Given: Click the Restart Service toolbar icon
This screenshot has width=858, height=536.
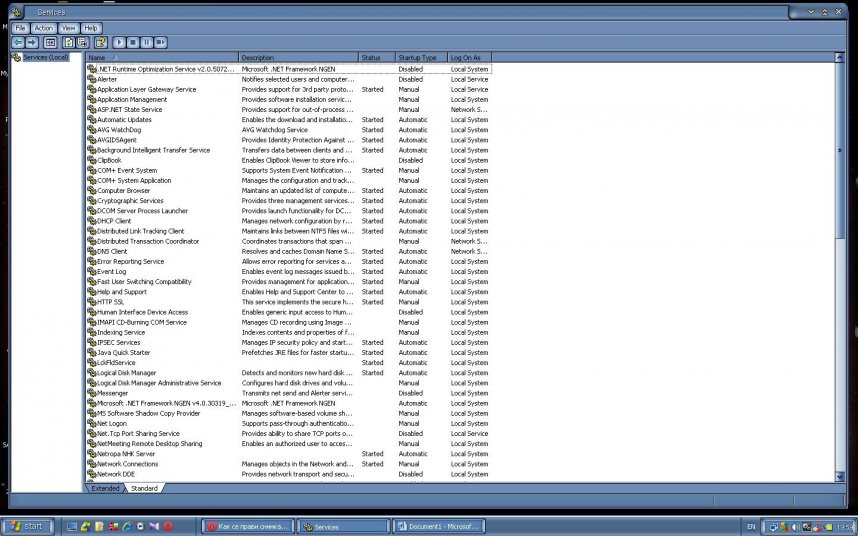Looking at the screenshot, I should (x=161, y=43).
